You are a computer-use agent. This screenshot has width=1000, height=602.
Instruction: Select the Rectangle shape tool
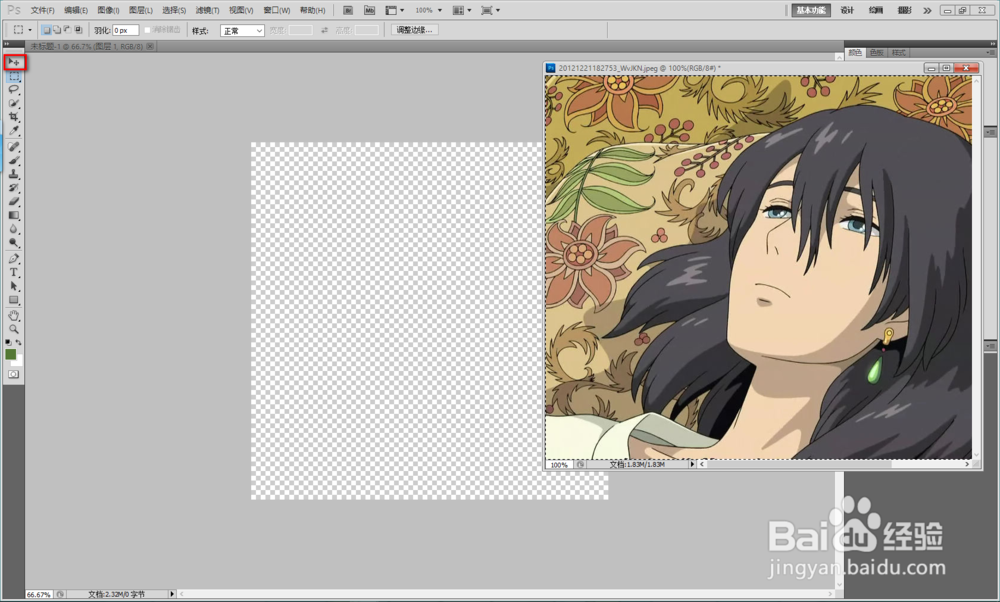pos(14,300)
